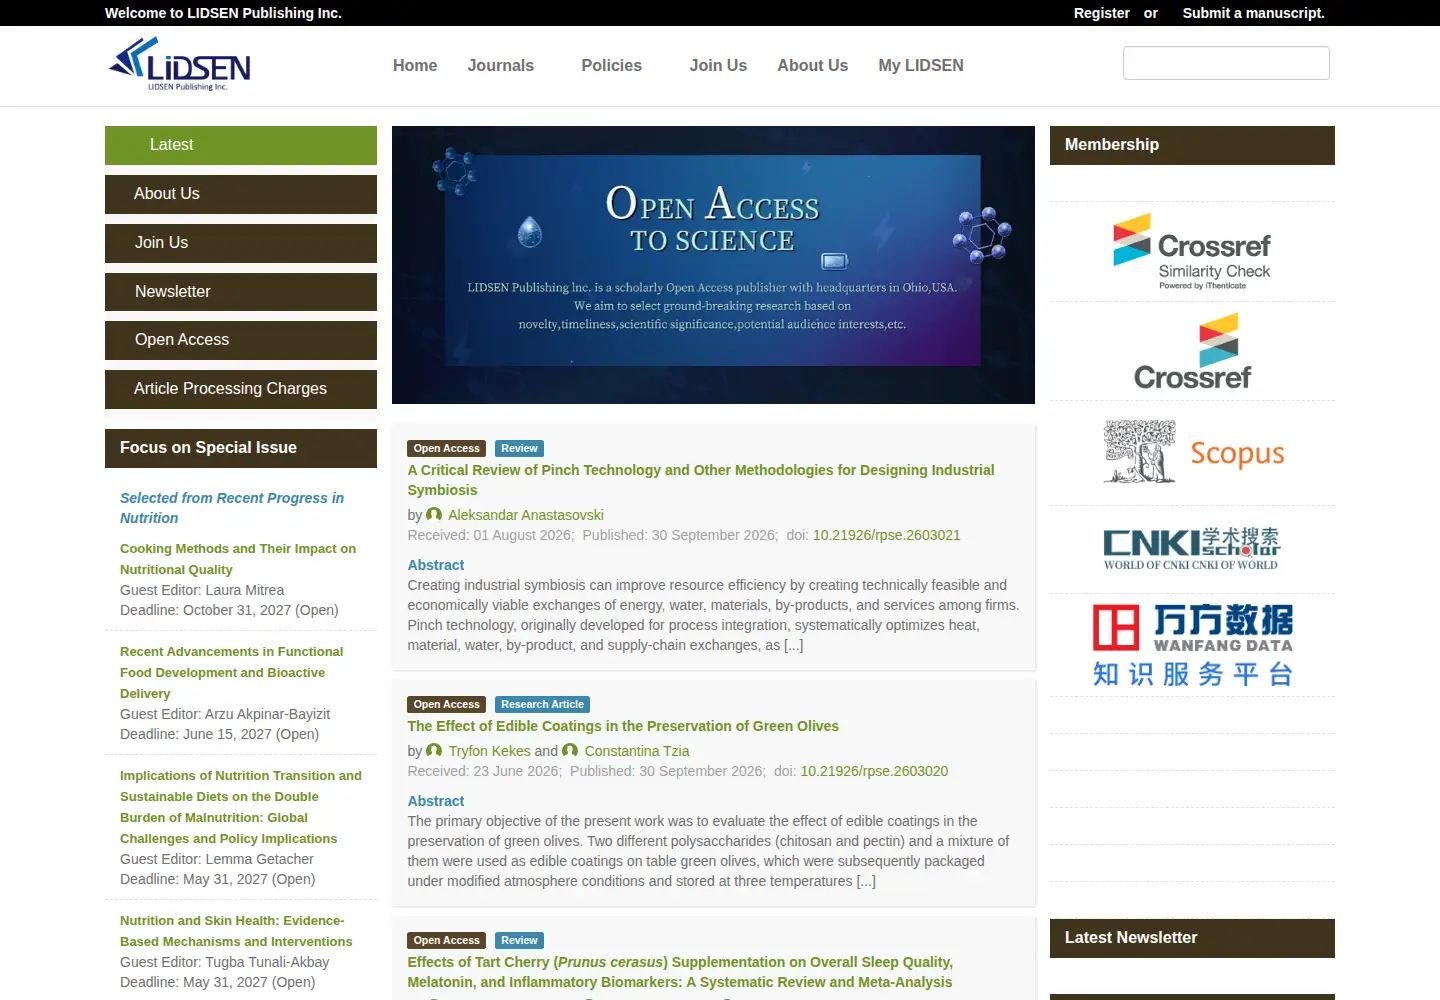Open author Tryfon Kekes link
The height and width of the screenshot is (1000, 1440).
pos(489,751)
